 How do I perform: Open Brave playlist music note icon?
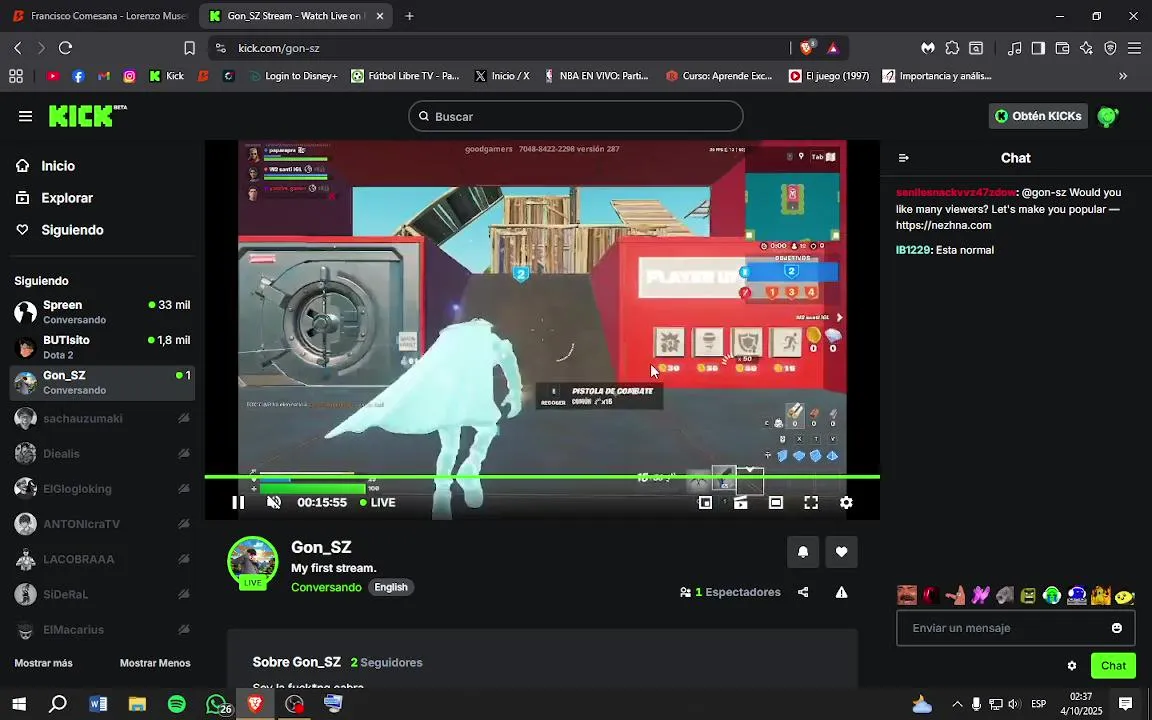[1015, 48]
